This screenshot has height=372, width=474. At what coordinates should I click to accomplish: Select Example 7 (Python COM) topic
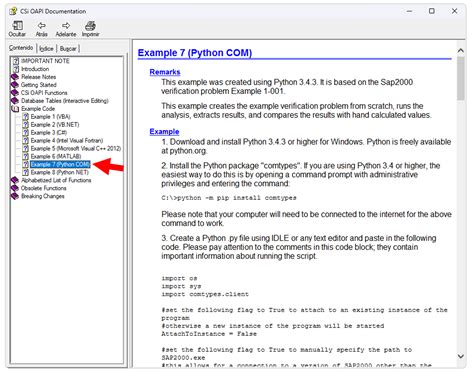tap(60, 165)
